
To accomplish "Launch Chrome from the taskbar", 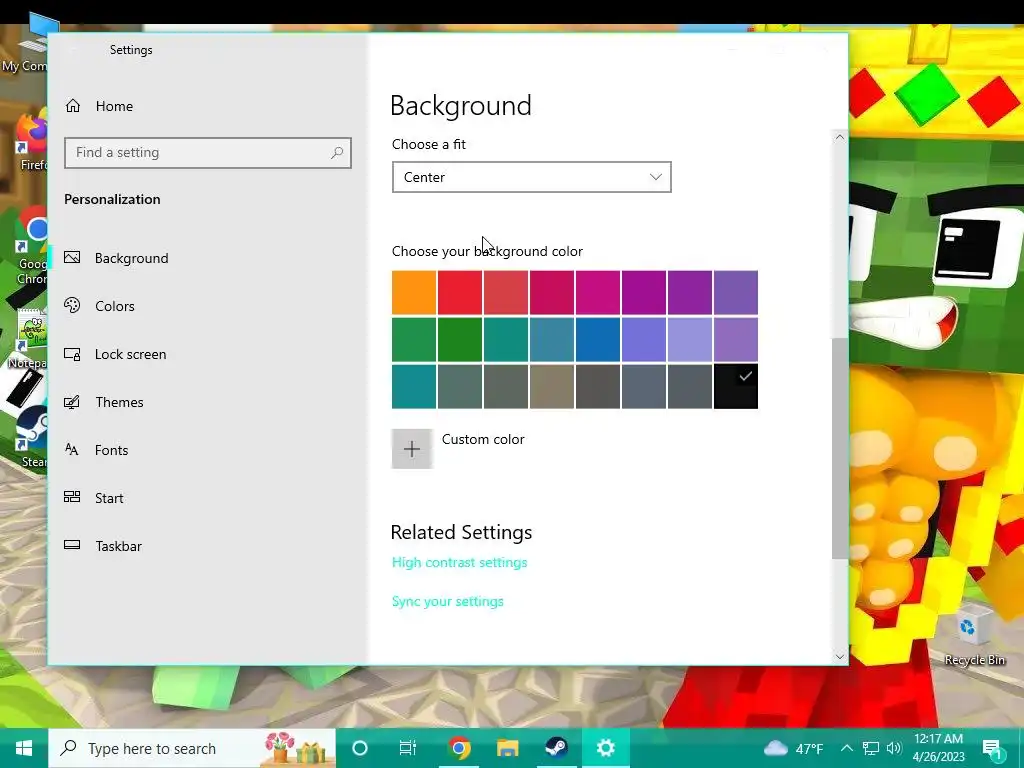I will pyautogui.click(x=460, y=748).
